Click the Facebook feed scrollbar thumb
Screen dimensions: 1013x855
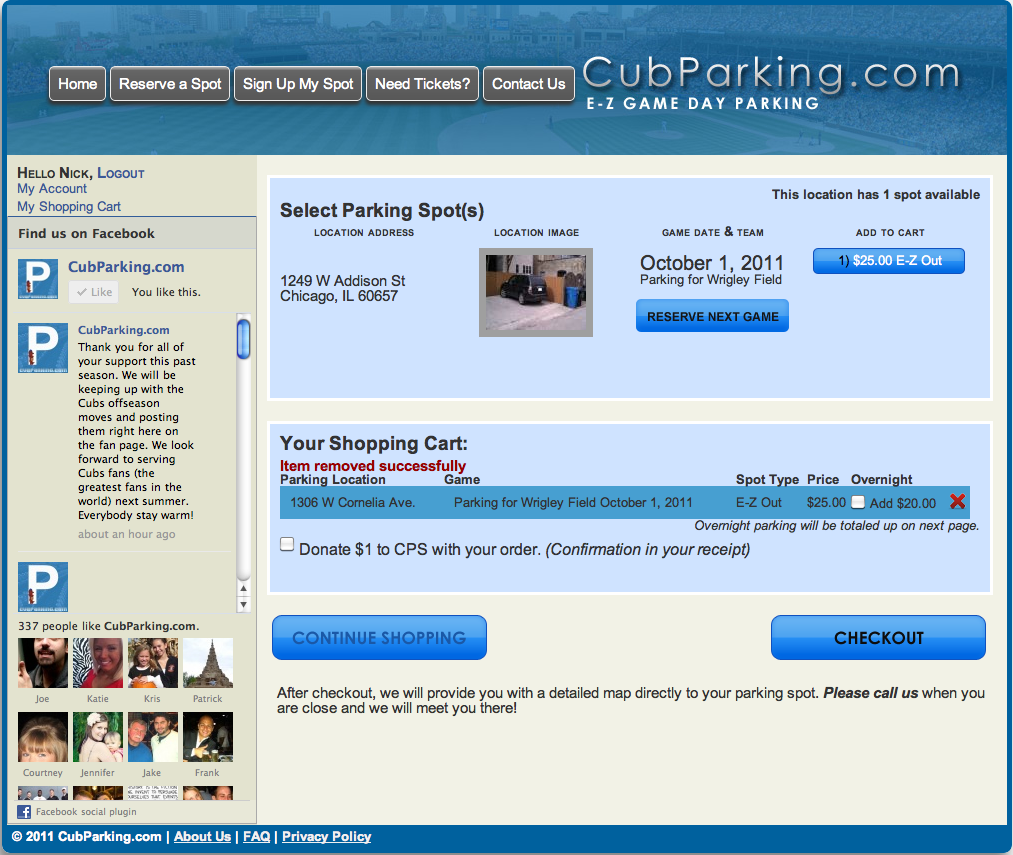244,339
